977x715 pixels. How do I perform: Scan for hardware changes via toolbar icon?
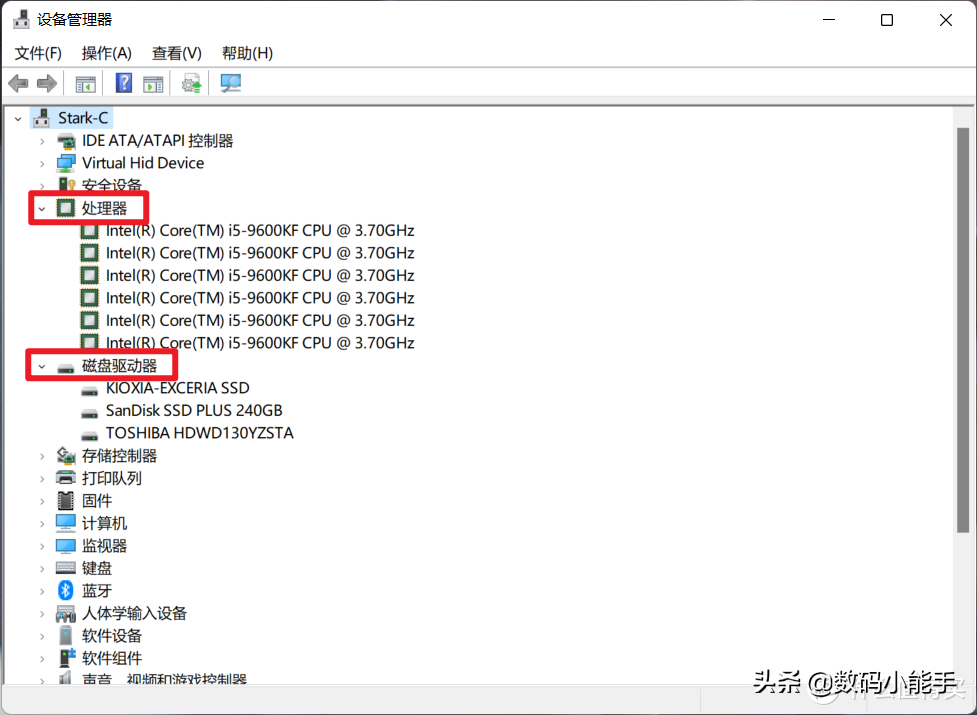[x=230, y=83]
